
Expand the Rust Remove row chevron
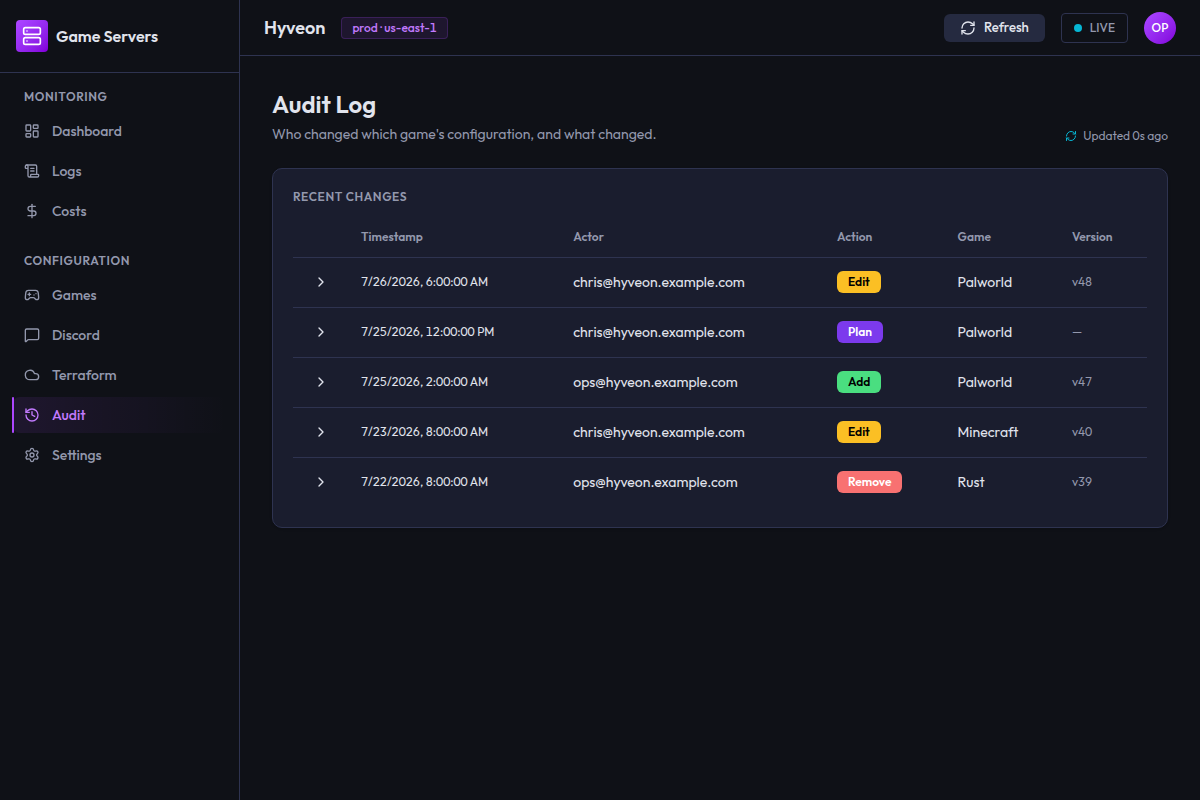[321, 482]
